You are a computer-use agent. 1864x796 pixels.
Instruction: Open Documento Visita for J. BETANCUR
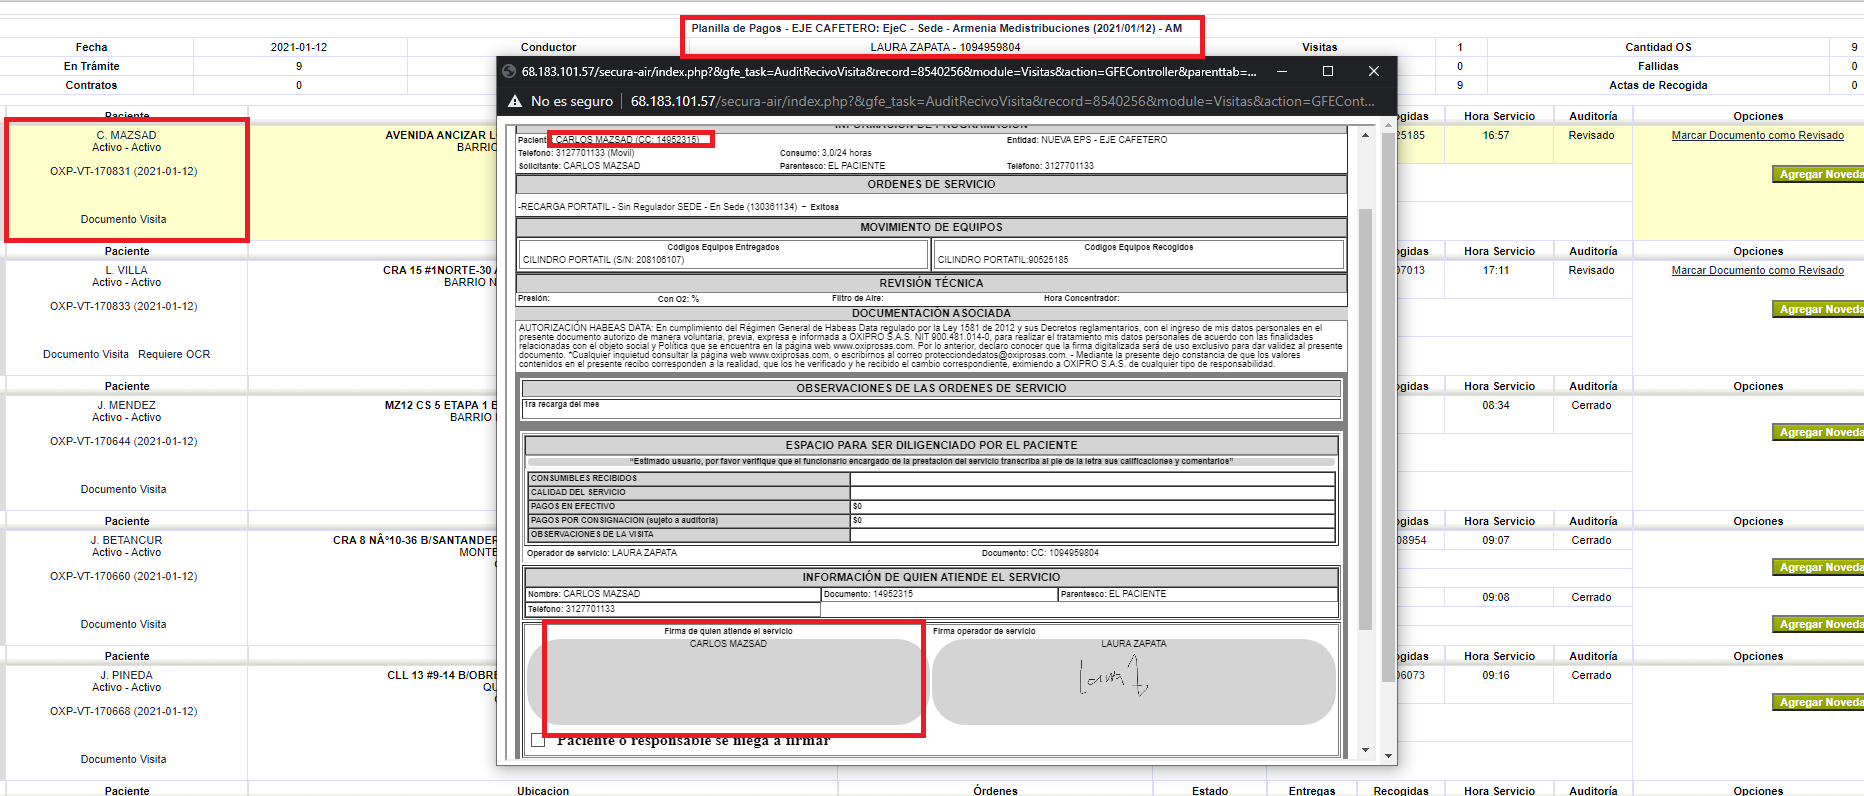tap(124, 624)
